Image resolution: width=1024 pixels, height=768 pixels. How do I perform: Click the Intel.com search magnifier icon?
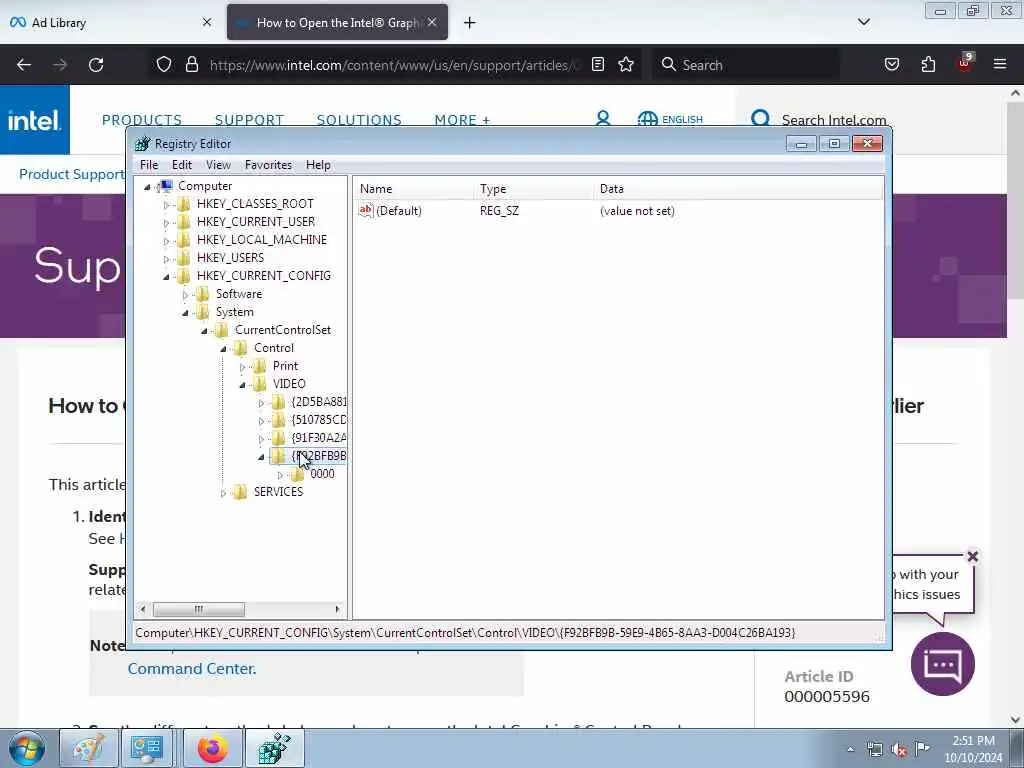point(760,119)
